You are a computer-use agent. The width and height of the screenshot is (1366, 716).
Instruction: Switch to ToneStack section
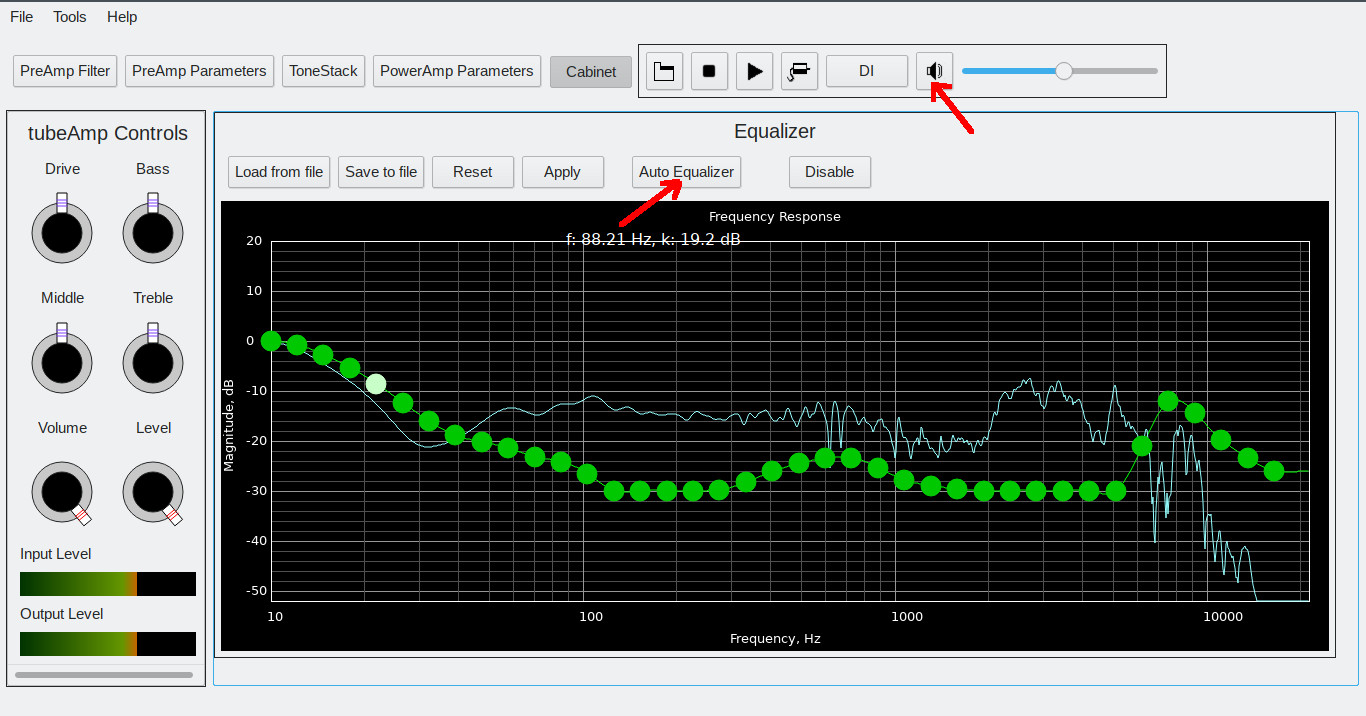[324, 71]
